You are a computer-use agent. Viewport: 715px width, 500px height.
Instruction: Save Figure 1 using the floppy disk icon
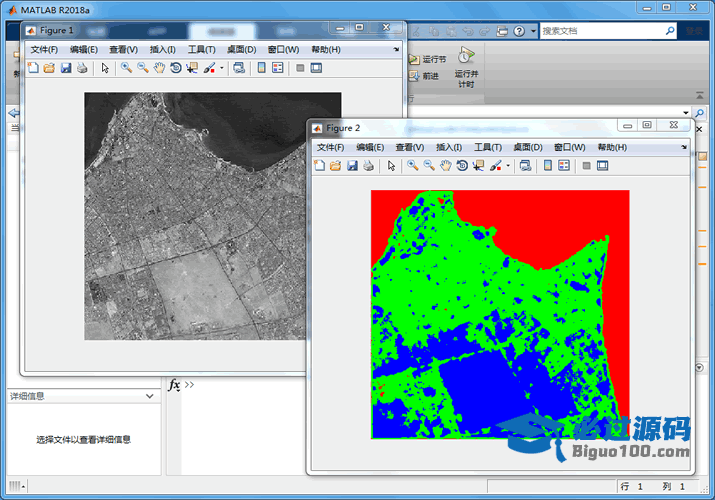pyautogui.click(x=66, y=68)
